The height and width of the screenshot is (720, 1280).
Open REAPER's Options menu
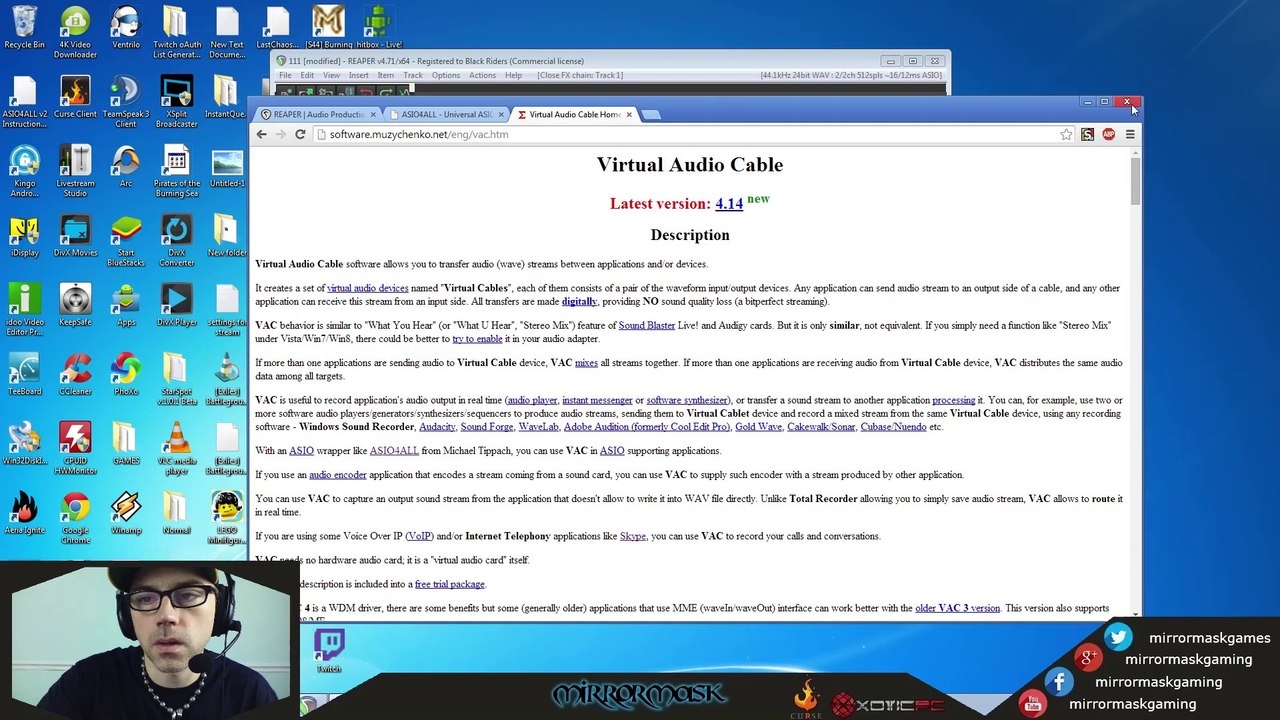point(446,76)
